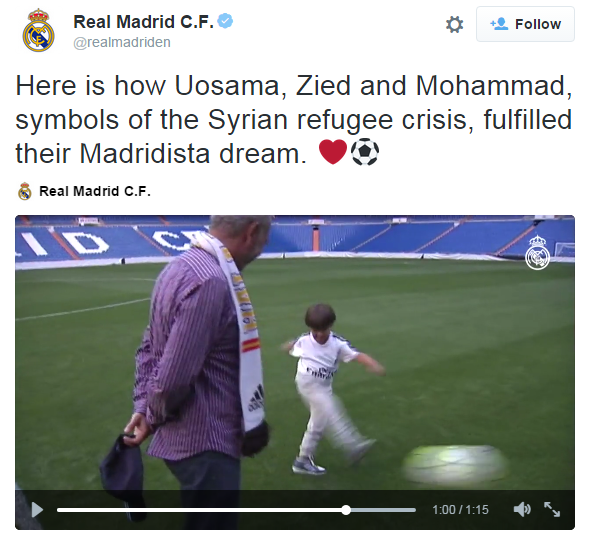Follow the Real Madrid C.F. account
Viewport: 591px width, 557px height.
pyautogui.click(x=525, y=24)
